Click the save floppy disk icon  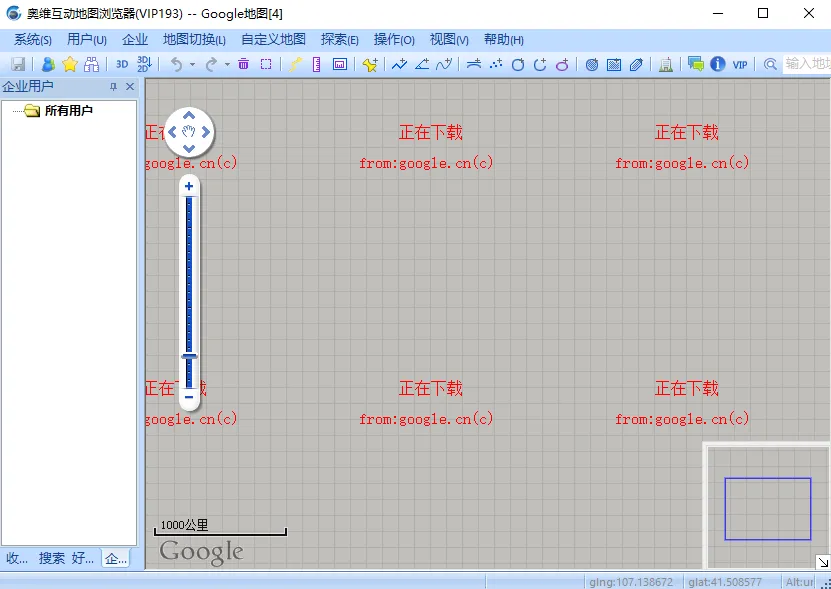[x=18, y=64]
